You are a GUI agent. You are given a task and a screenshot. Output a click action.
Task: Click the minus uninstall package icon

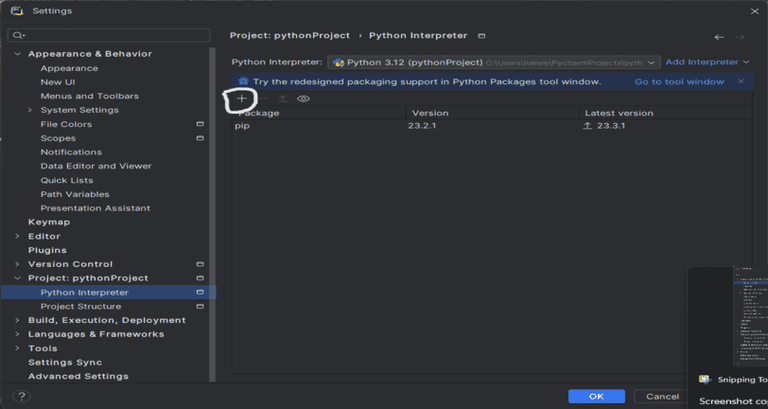[x=263, y=98]
